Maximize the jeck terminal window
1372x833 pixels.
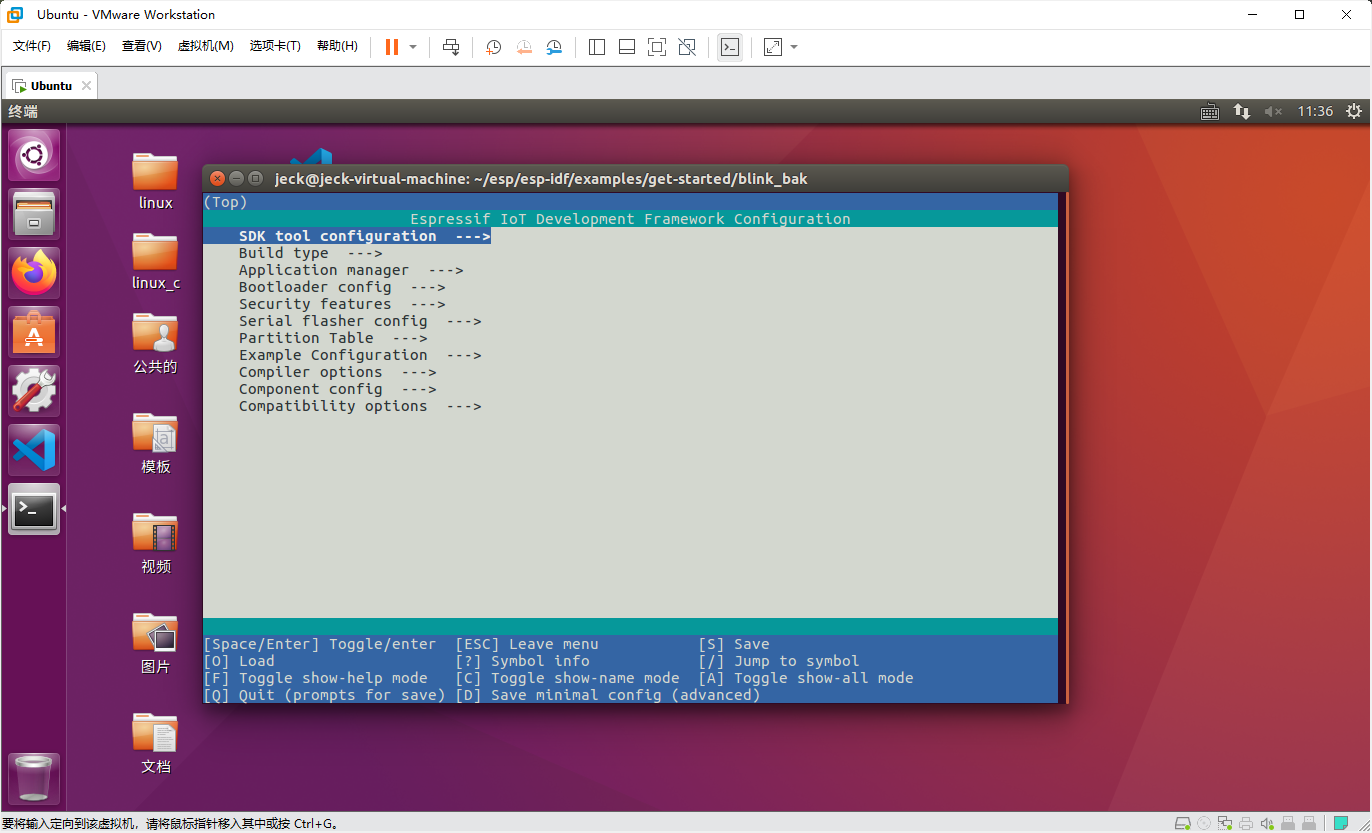pyautogui.click(x=256, y=178)
